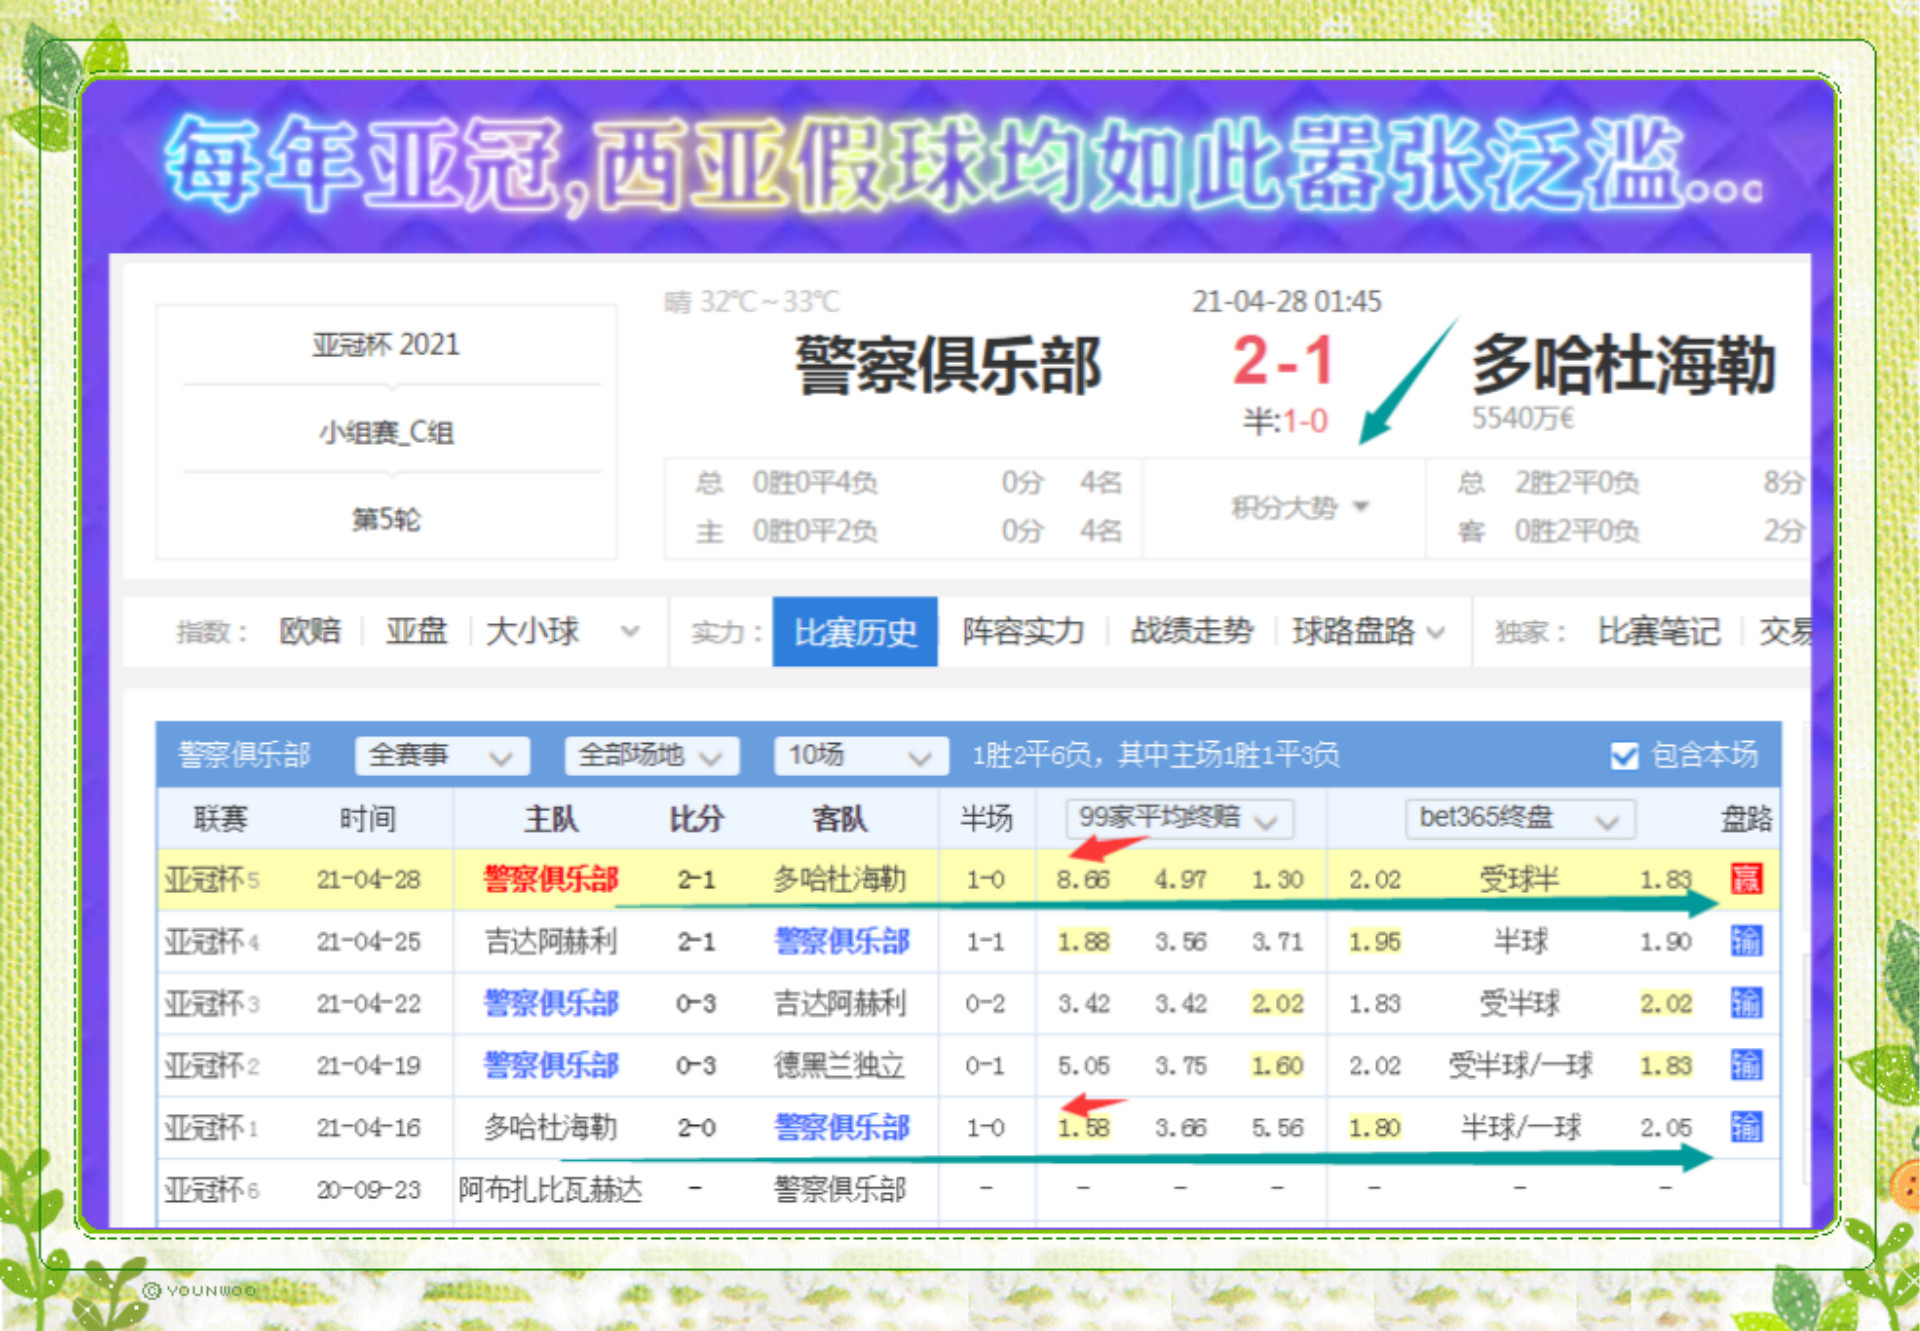Click the 8.66 odds value

1084,880
